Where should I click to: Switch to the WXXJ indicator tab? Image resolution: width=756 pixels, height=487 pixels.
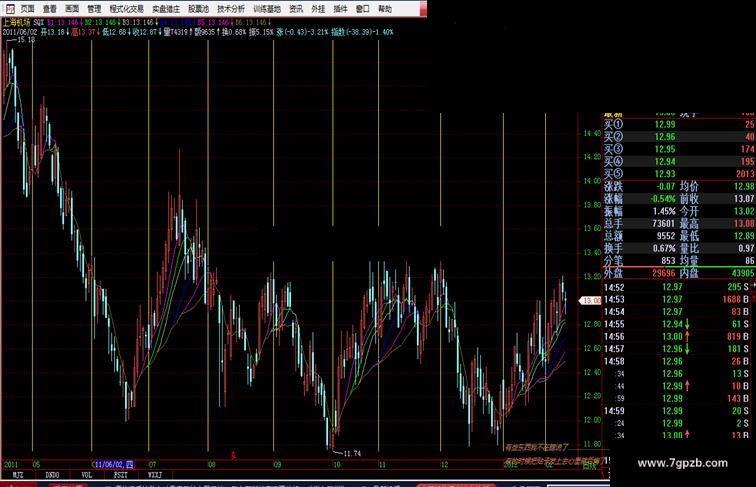coord(155,475)
